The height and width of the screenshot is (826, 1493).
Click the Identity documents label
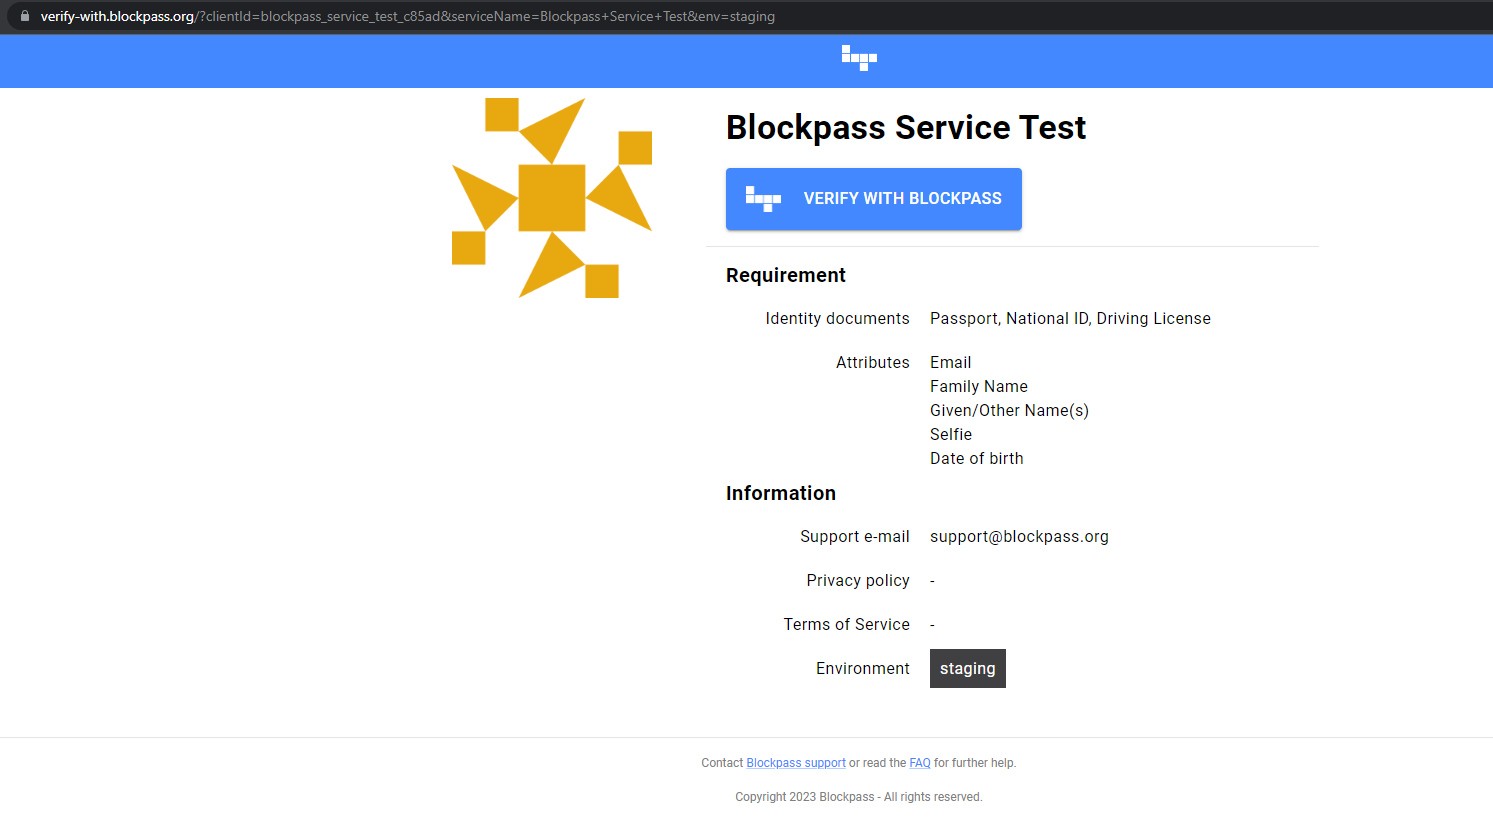pos(838,318)
